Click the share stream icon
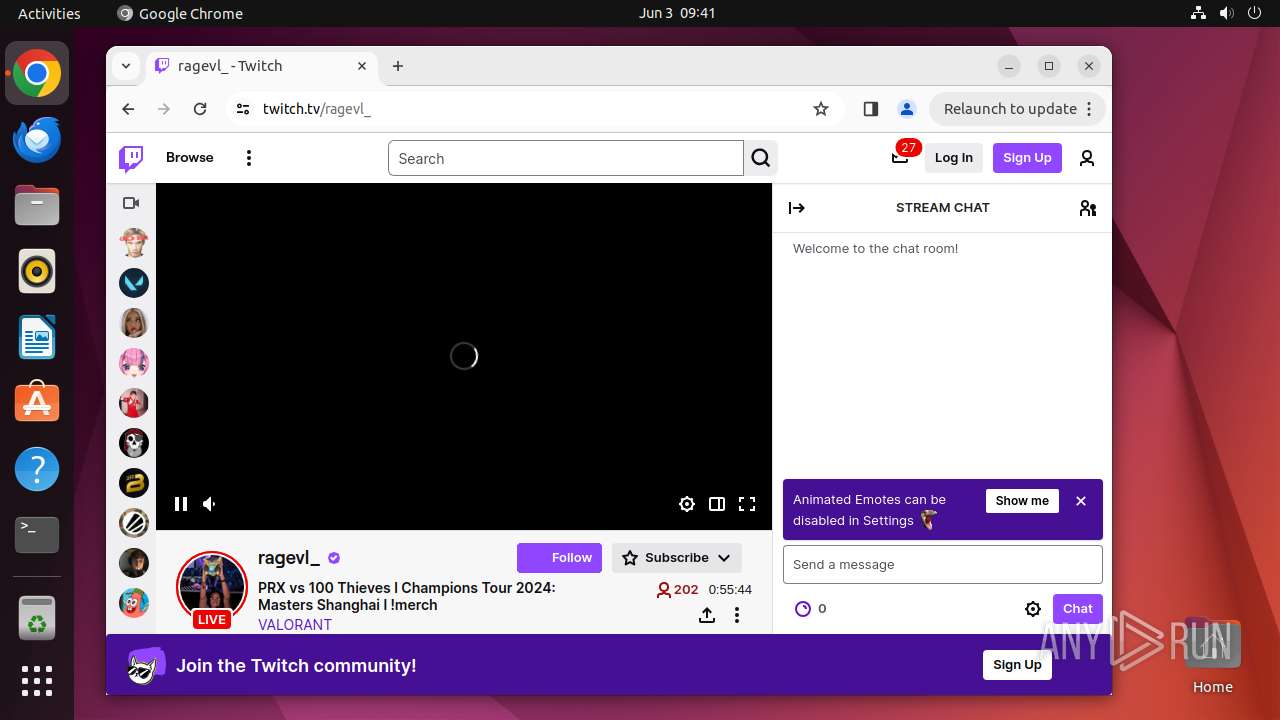This screenshot has width=1280, height=720. click(x=707, y=615)
